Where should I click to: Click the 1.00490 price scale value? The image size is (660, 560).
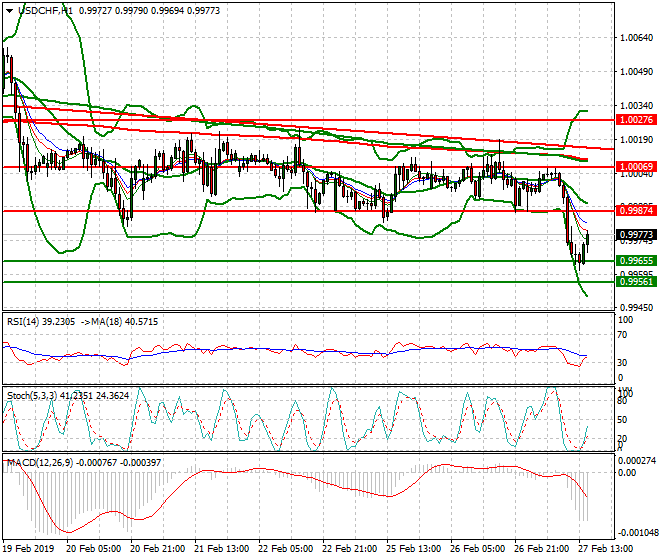[636, 72]
